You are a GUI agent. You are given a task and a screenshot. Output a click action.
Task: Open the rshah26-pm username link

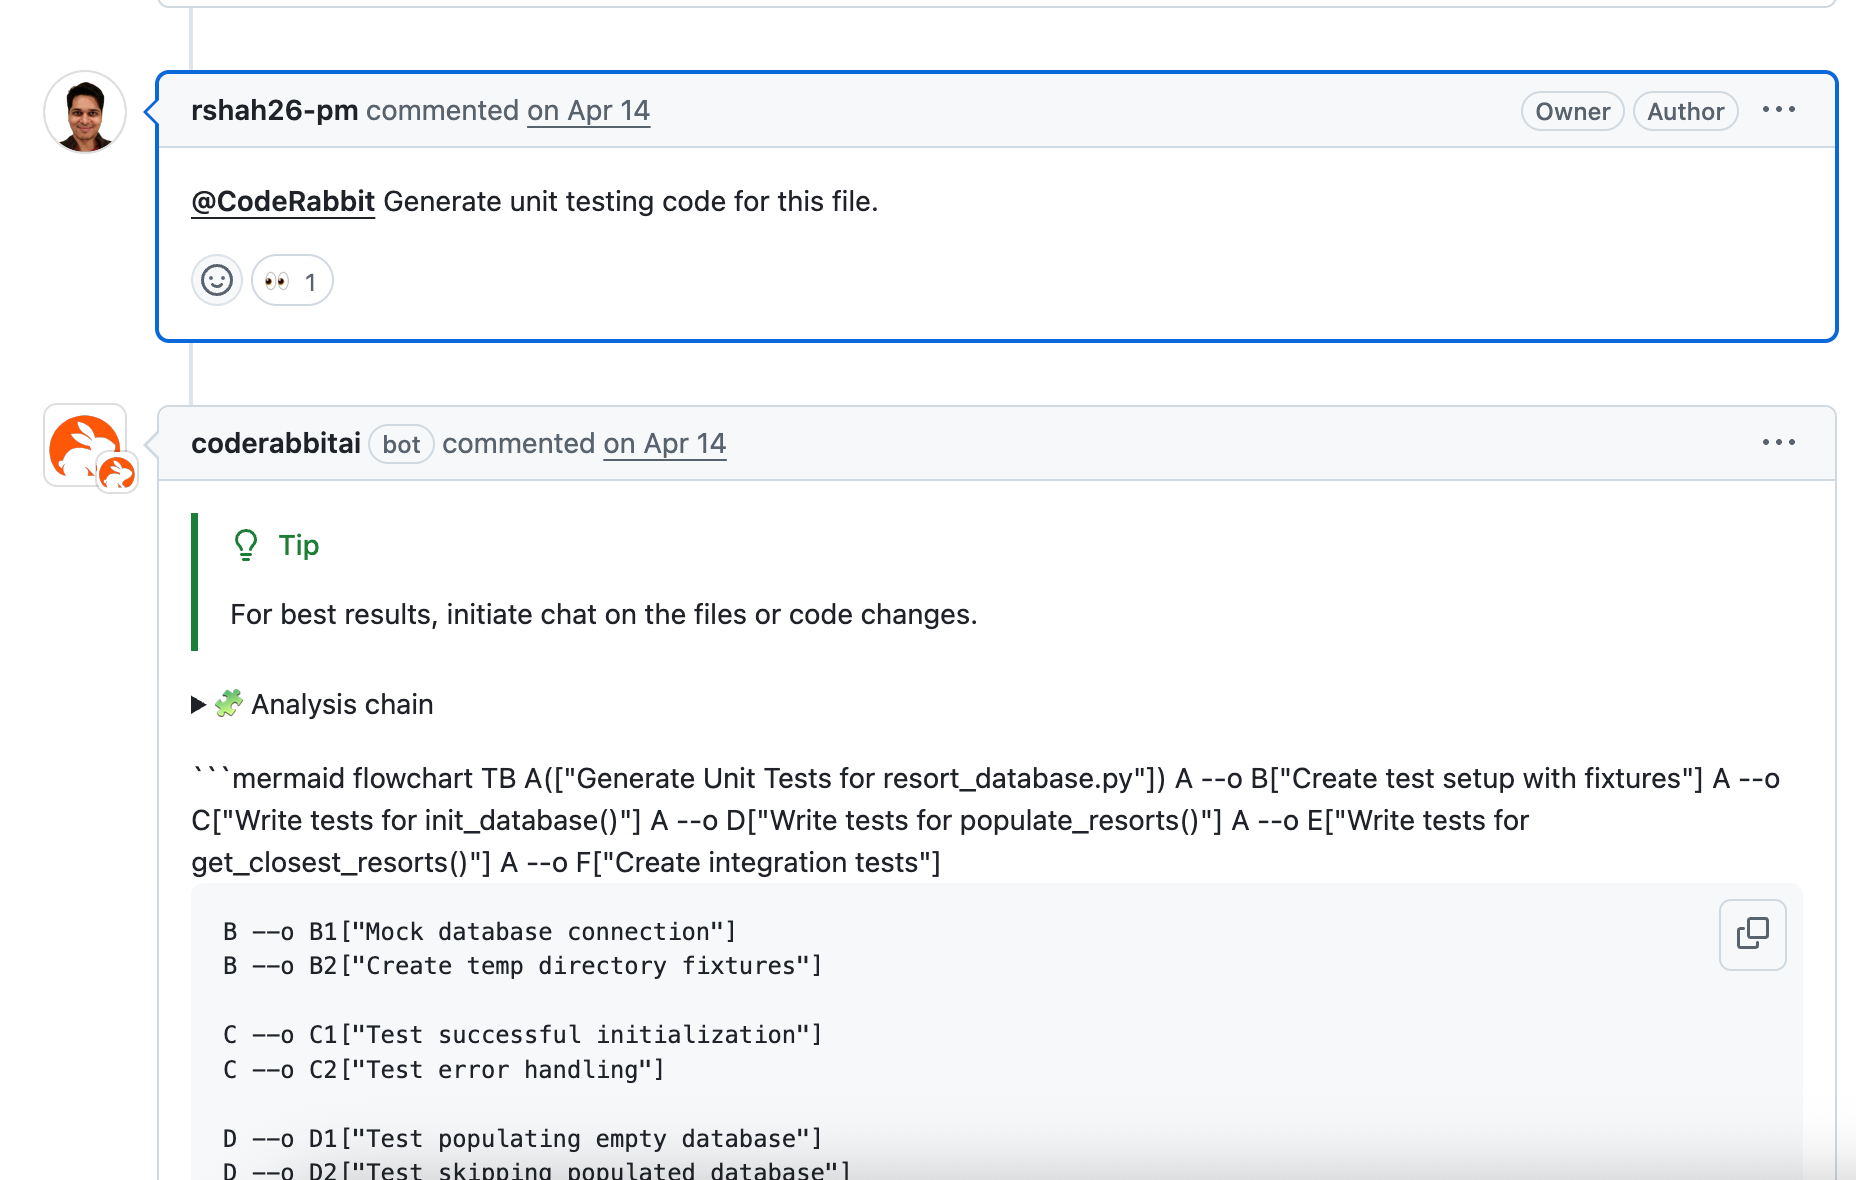[274, 110]
